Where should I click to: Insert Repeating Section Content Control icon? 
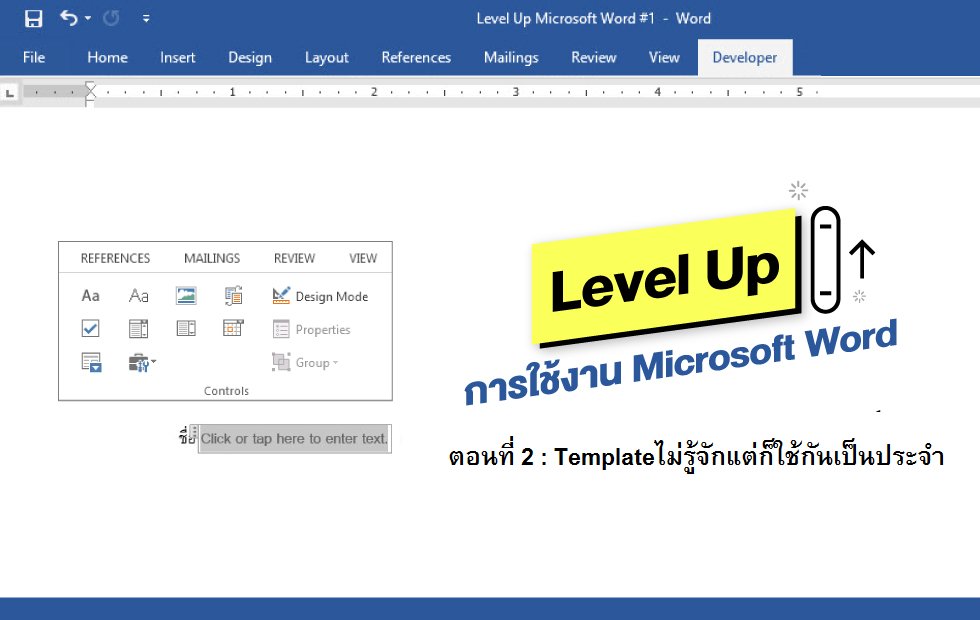91,362
